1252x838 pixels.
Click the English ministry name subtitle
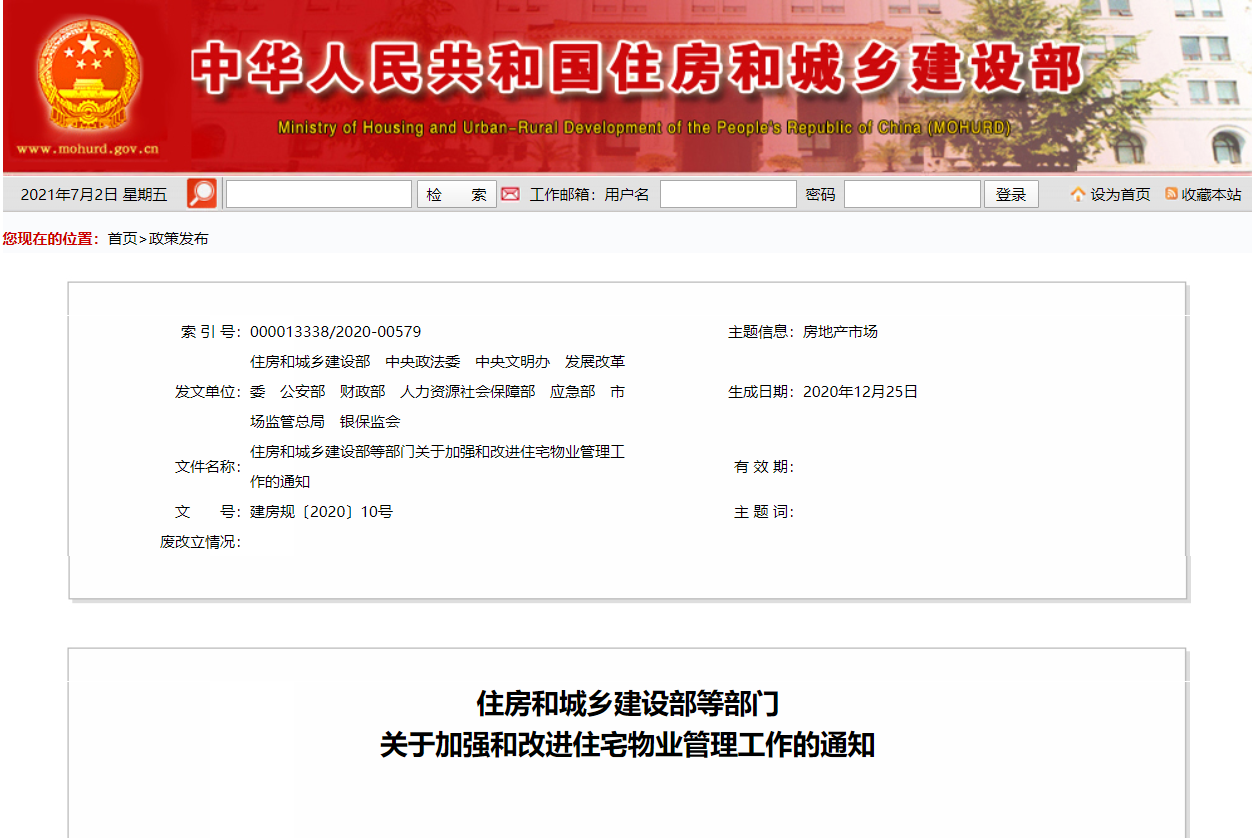point(644,128)
